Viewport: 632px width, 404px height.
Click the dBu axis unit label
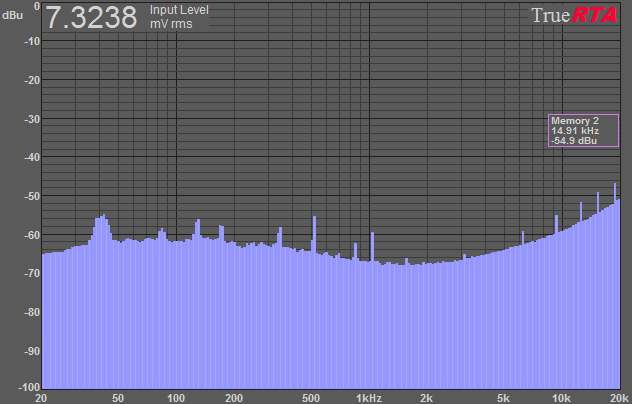(x=11, y=15)
